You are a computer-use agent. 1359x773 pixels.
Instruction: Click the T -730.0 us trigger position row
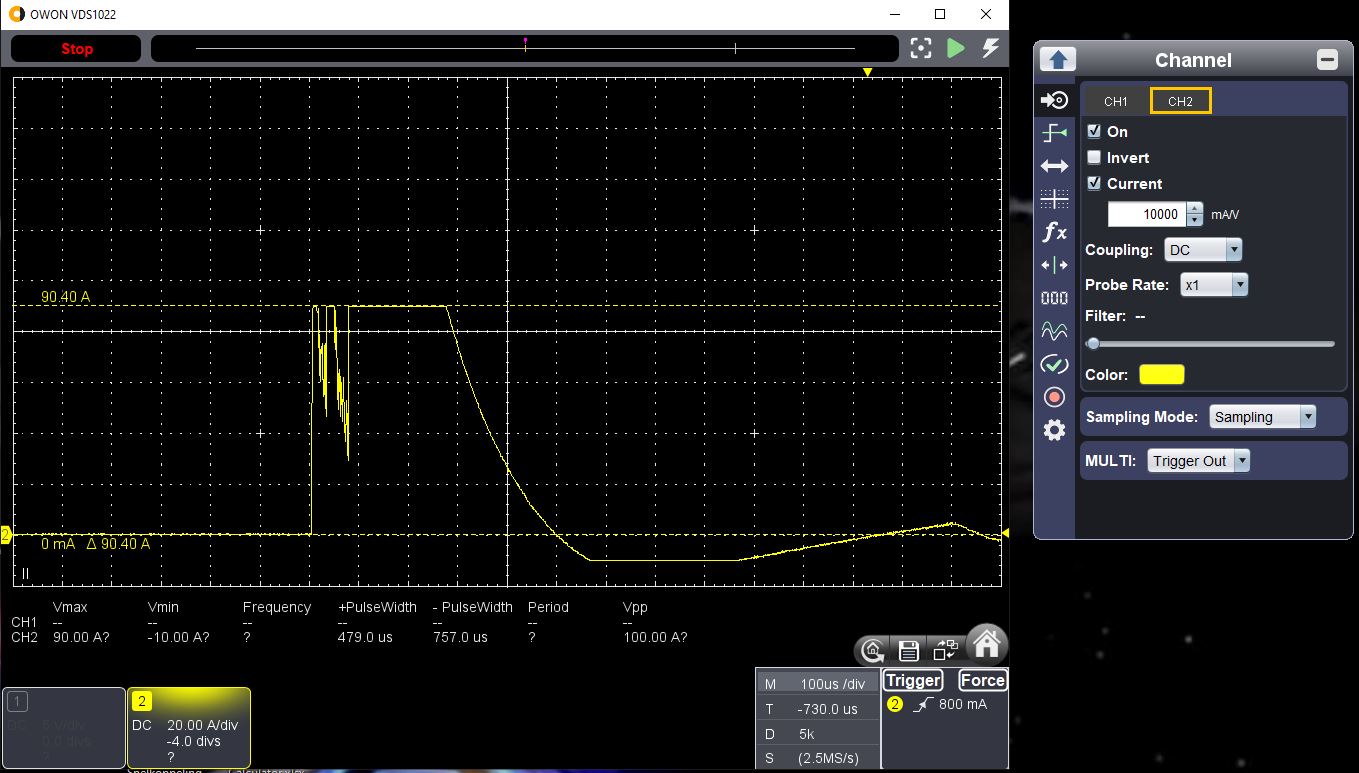[817, 709]
